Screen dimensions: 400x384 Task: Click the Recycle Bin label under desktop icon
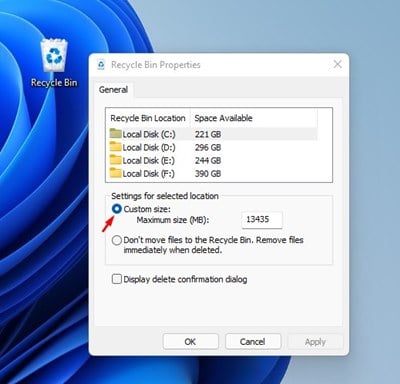(x=54, y=83)
